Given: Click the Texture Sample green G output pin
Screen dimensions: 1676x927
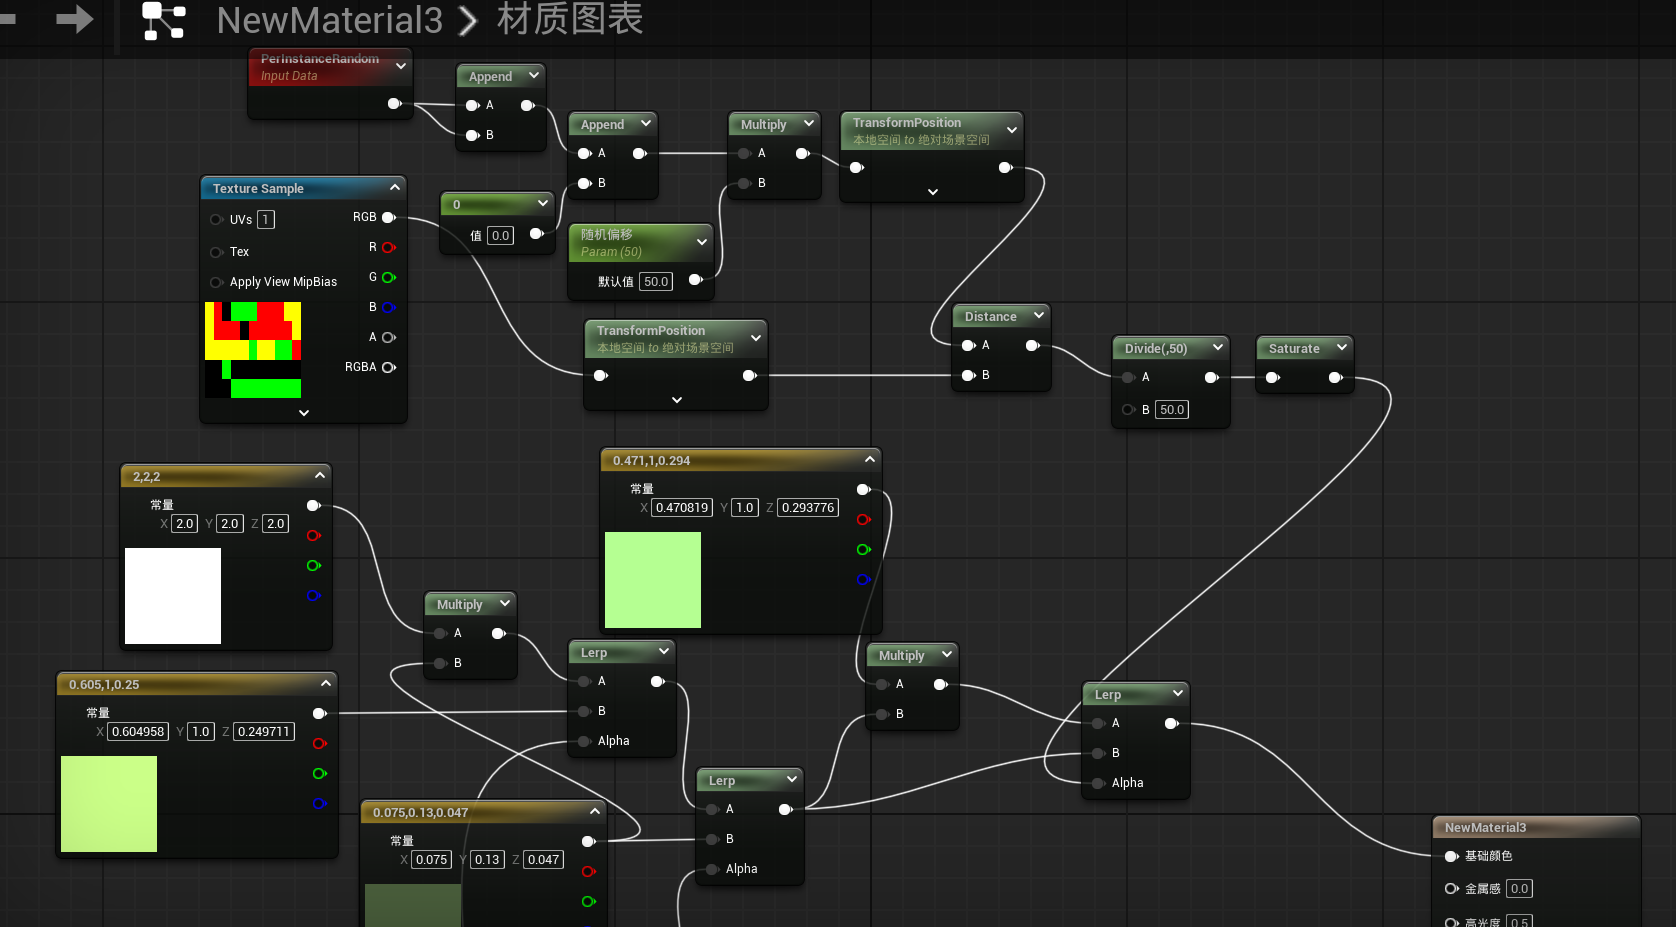Looking at the screenshot, I should point(389,277).
